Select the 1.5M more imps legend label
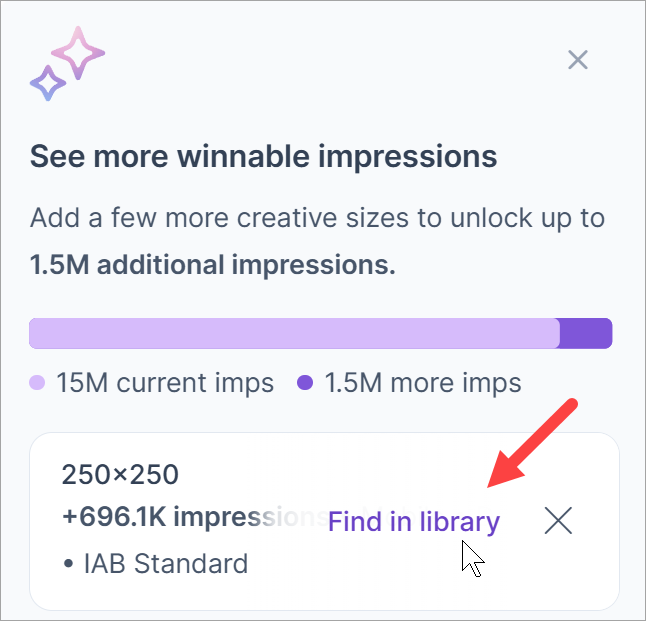This screenshot has height=621, width=646. point(423,383)
